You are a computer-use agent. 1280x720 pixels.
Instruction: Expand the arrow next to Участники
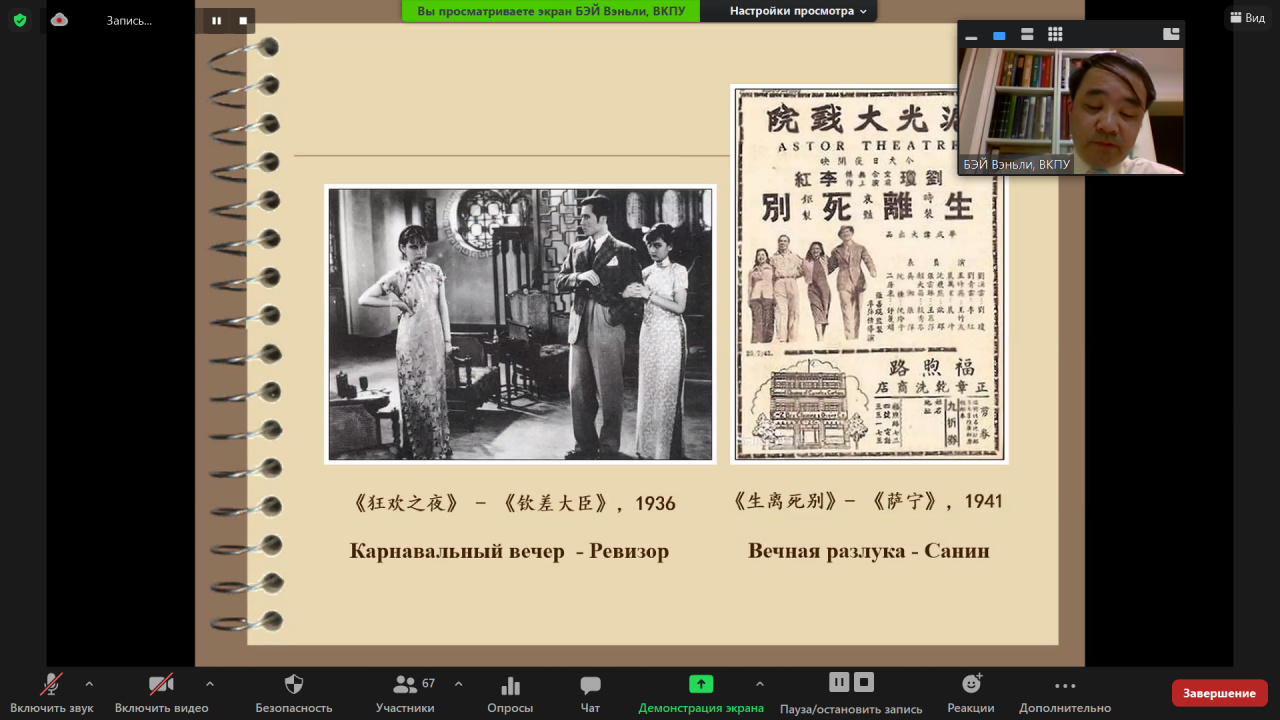click(458, 684)
